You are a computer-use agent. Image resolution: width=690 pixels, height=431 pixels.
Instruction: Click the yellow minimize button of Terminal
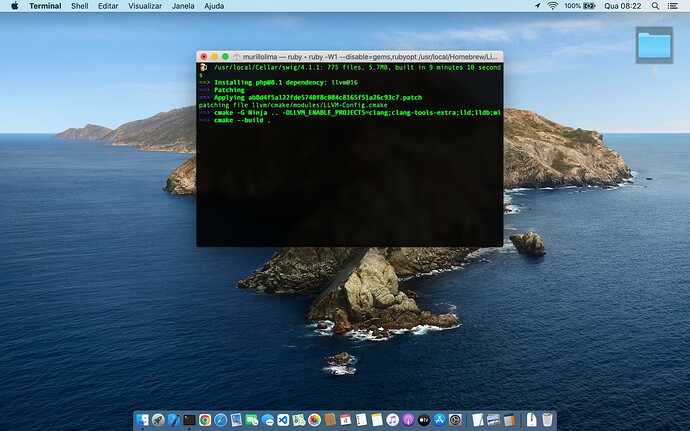click(x=214, y=57)
